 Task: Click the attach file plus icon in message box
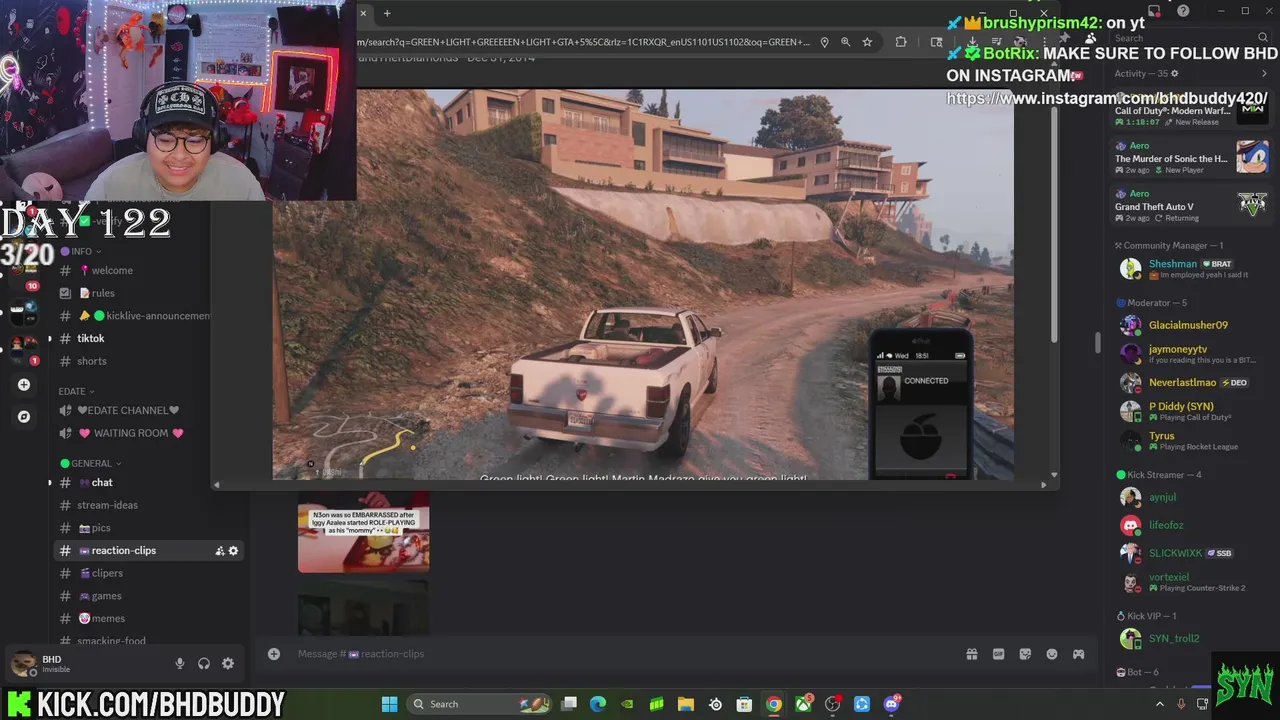pyautogui.click(x=274, y=654)
